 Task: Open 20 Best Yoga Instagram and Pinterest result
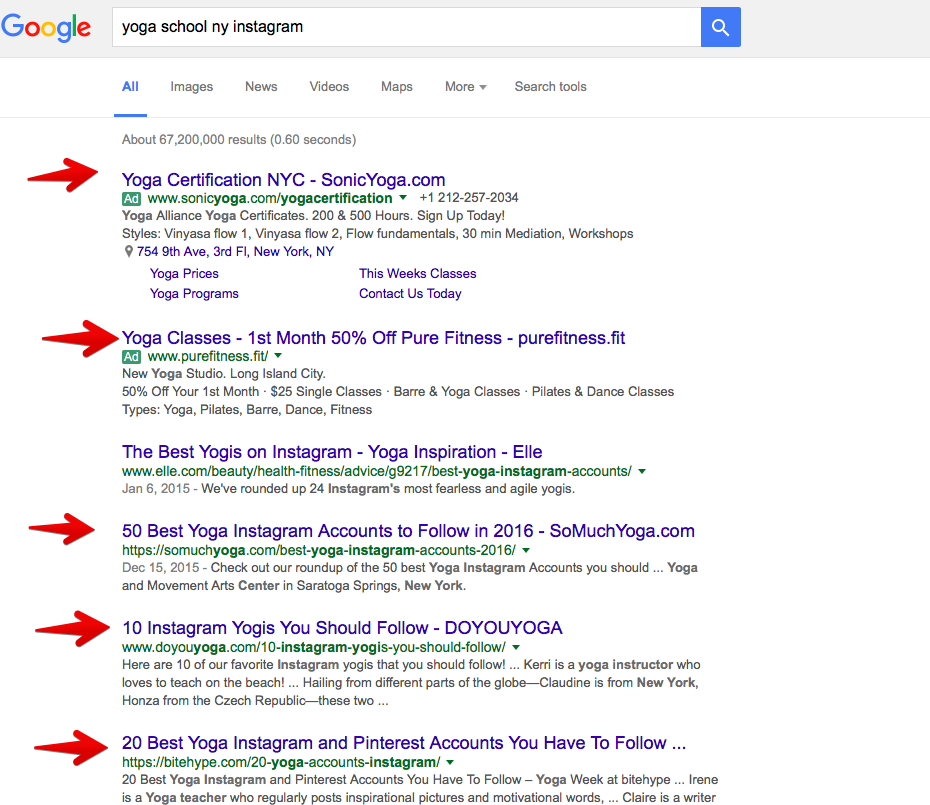(404, 743)
